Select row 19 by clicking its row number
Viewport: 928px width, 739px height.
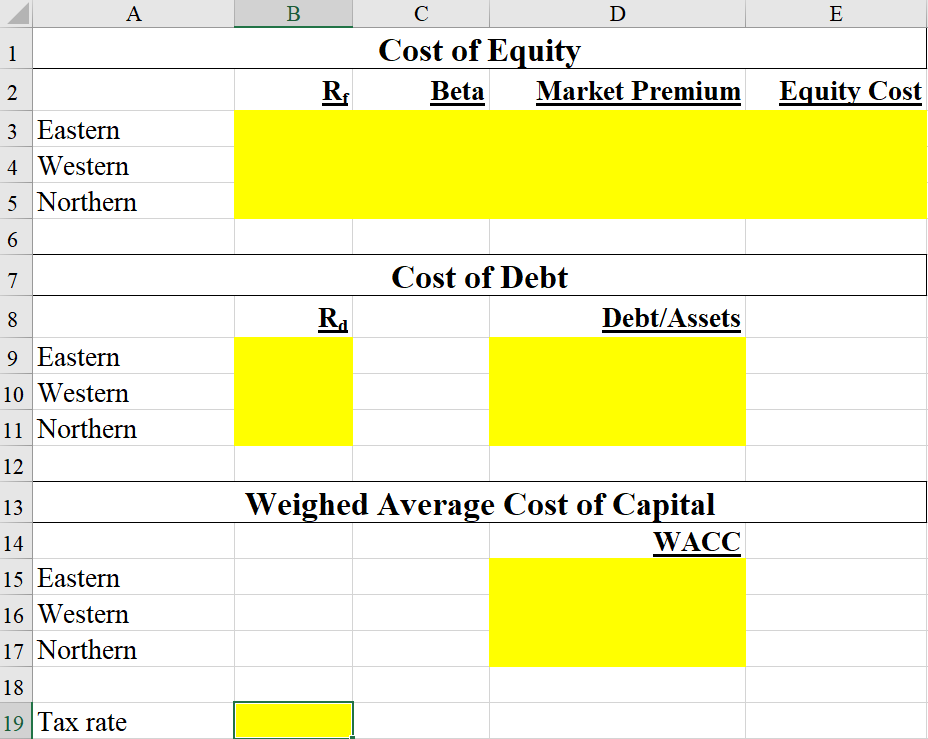coord(14,720)
